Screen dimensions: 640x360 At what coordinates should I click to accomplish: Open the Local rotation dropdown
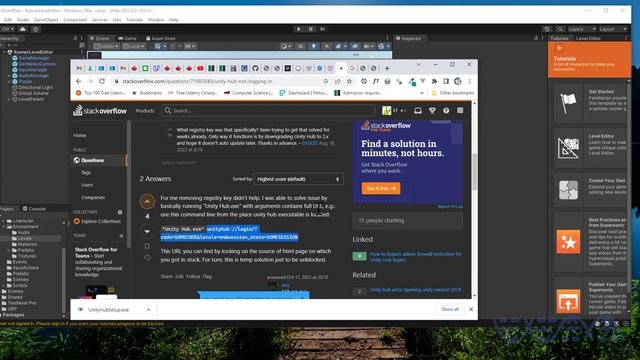pyautogui.click(x=134, y=46)
